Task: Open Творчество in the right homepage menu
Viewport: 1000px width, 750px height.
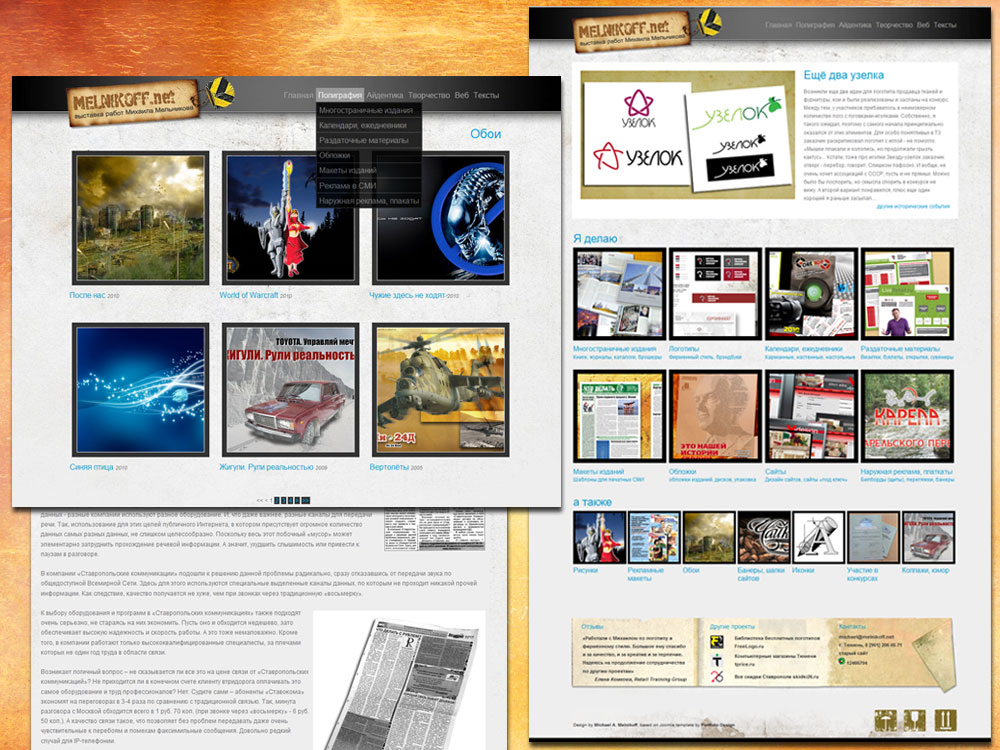Action: click(894, 25)
